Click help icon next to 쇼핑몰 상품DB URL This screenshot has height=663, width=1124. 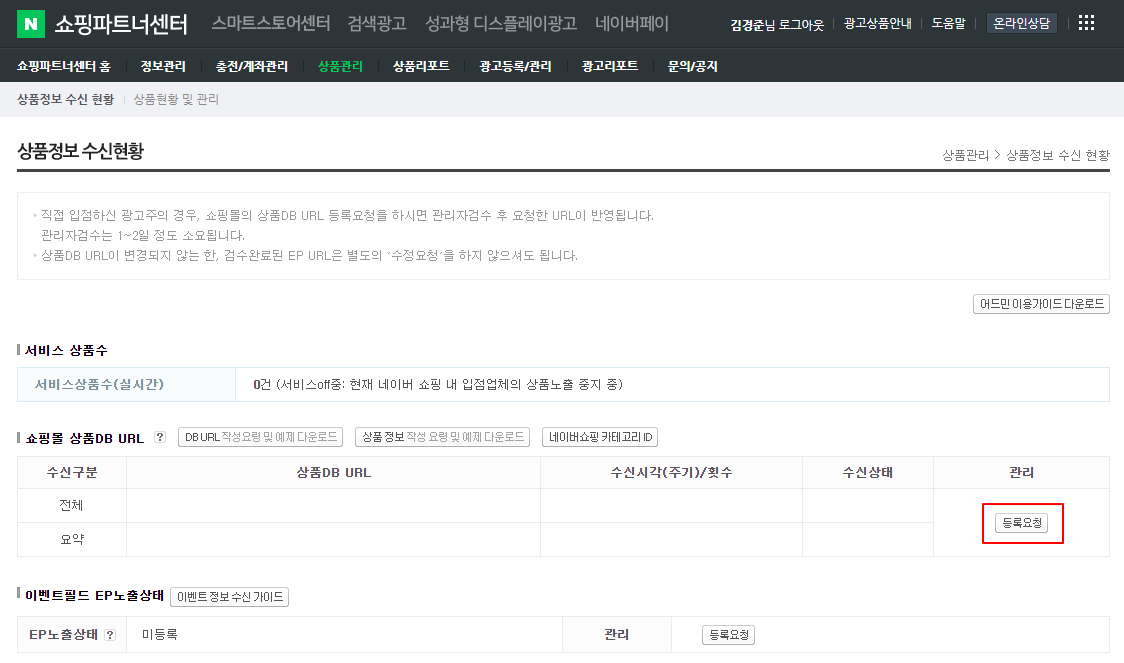[160, 437]
